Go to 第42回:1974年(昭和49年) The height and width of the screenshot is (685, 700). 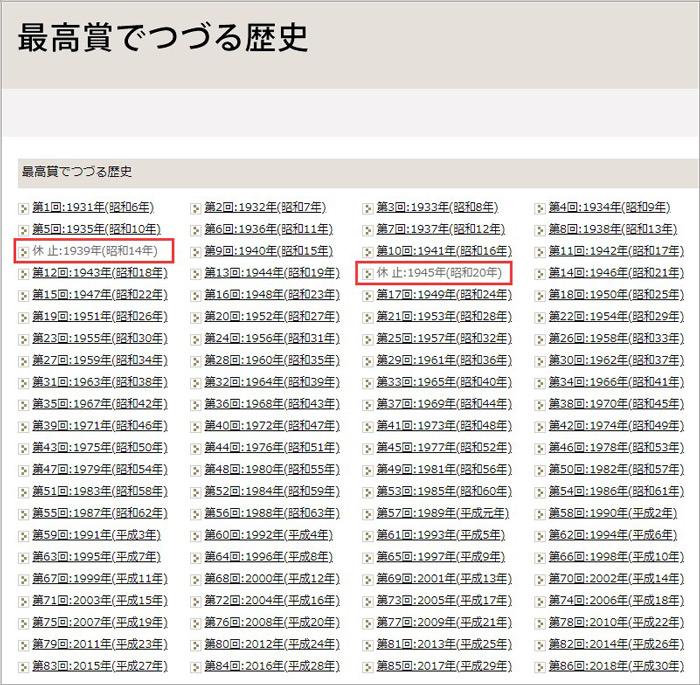tap(617, 426)
